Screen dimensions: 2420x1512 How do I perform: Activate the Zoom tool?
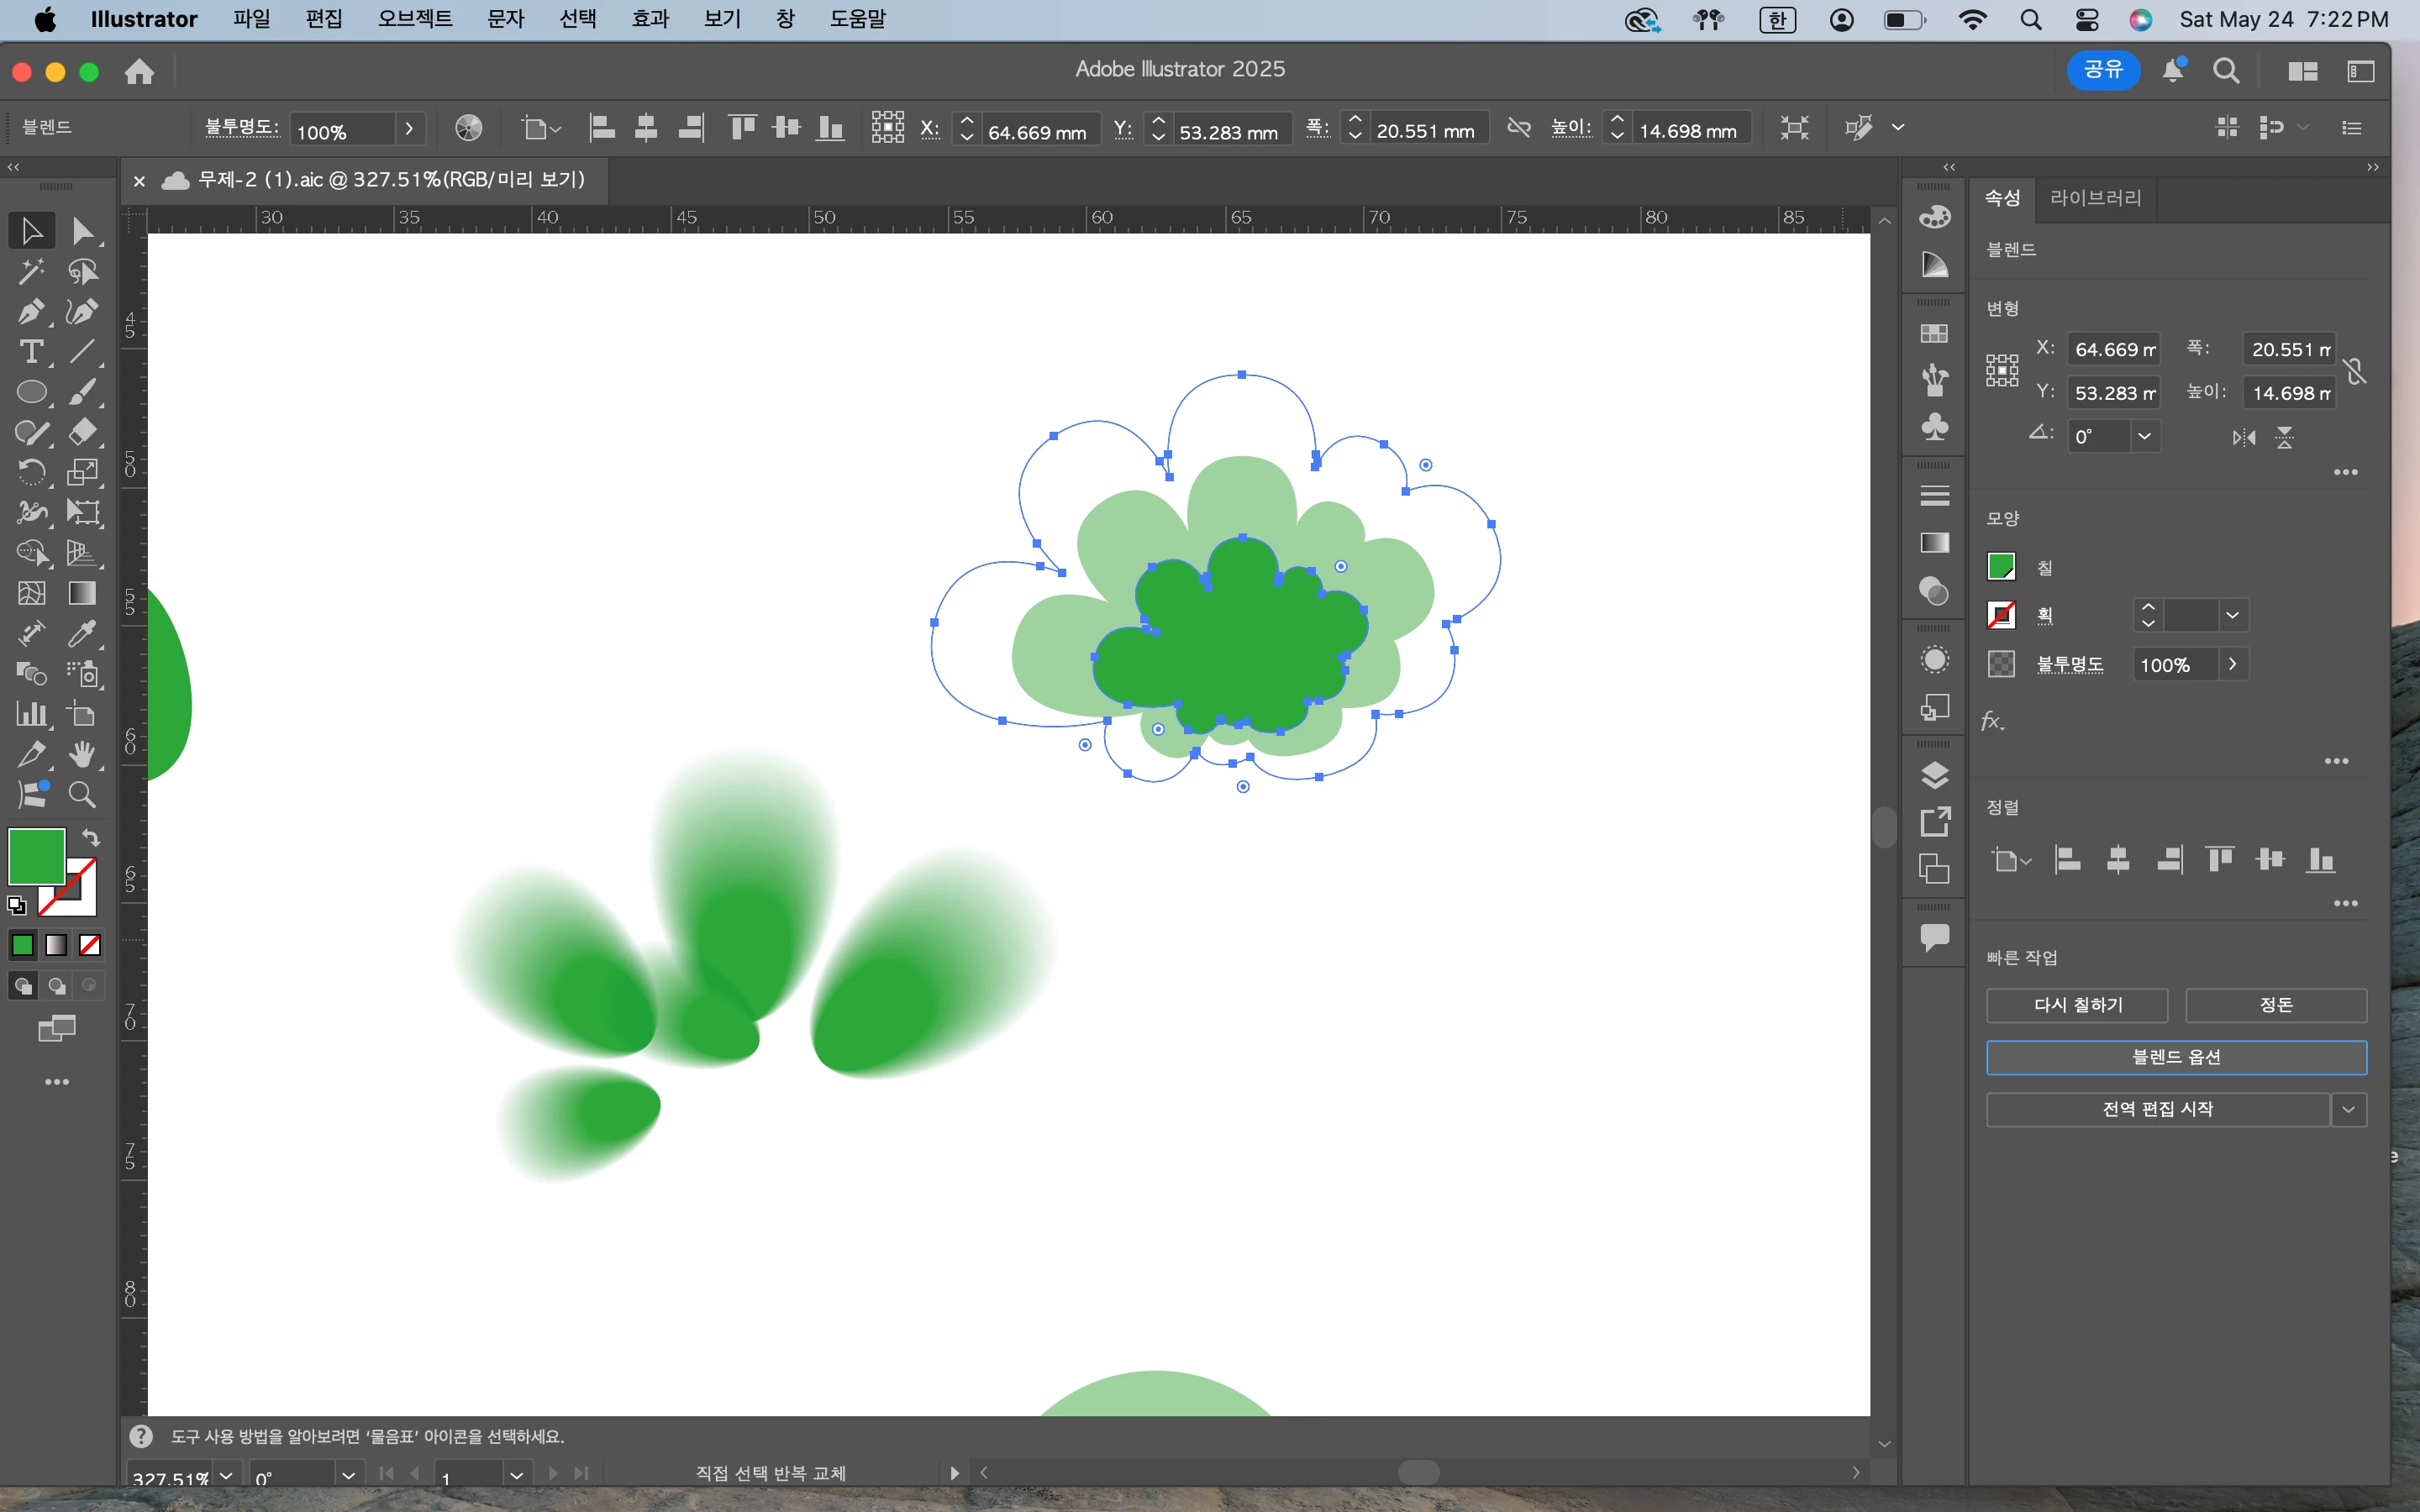pos(82,795)
